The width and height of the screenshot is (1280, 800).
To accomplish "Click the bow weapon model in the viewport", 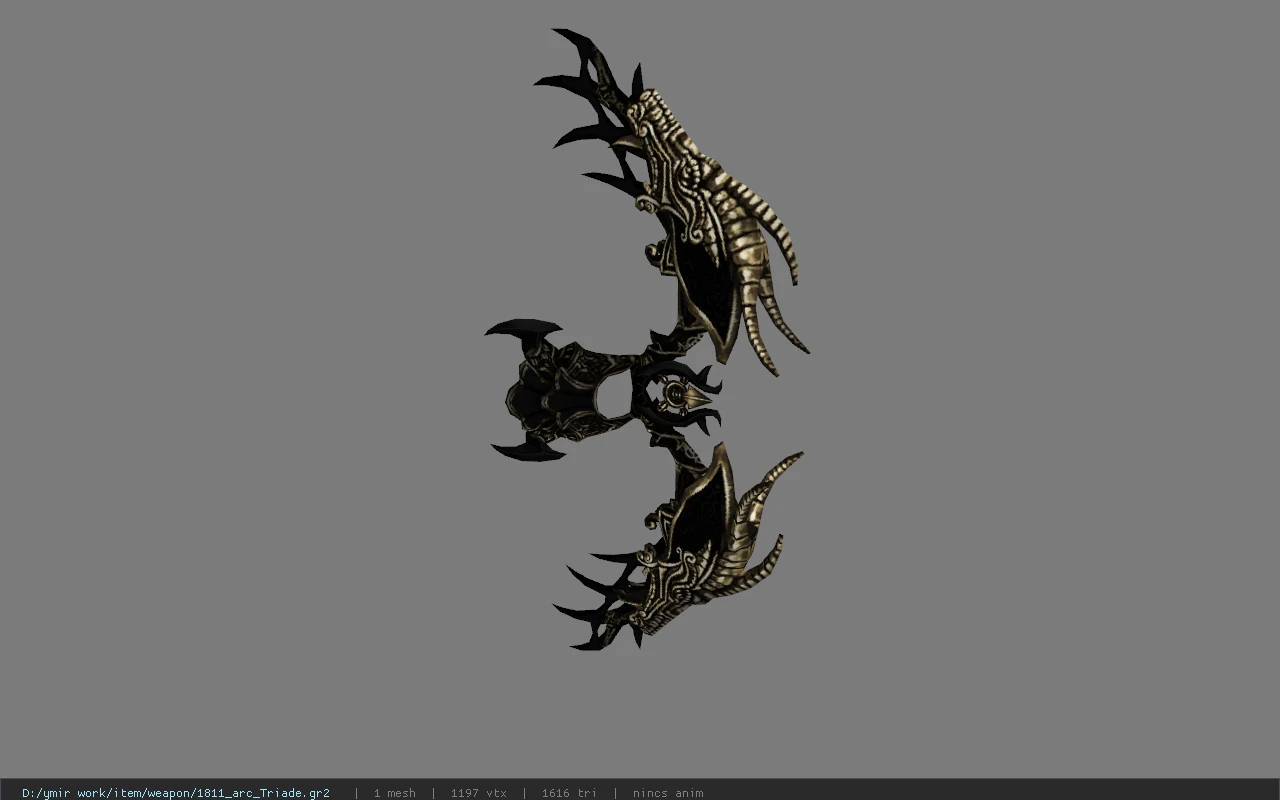I will pos(648,340).
